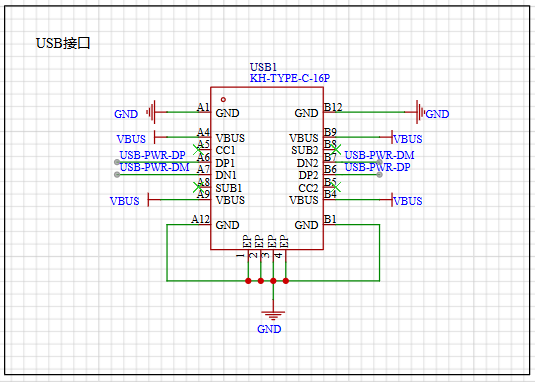Click the no-connect marker on SUB1 pin A8
The height and width of the screenshot is (382, 535).
click(198, 187)
